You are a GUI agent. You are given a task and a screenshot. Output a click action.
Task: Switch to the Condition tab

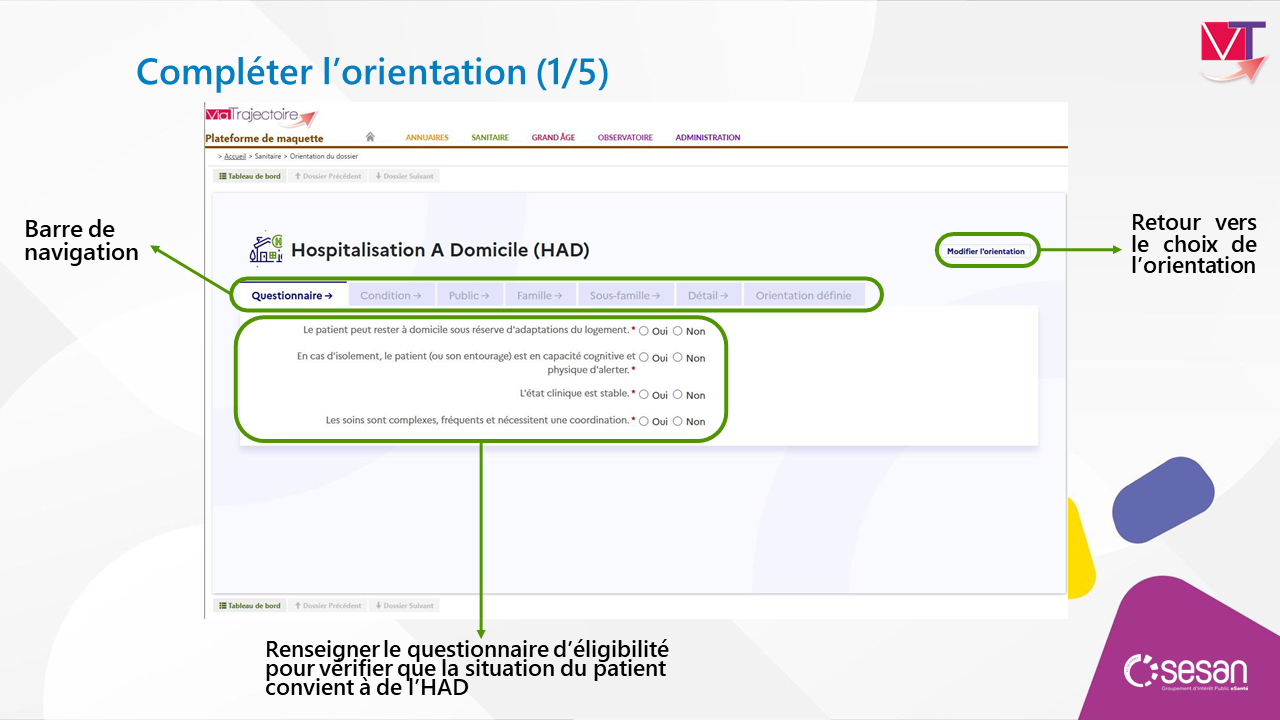tap(390, 295)
